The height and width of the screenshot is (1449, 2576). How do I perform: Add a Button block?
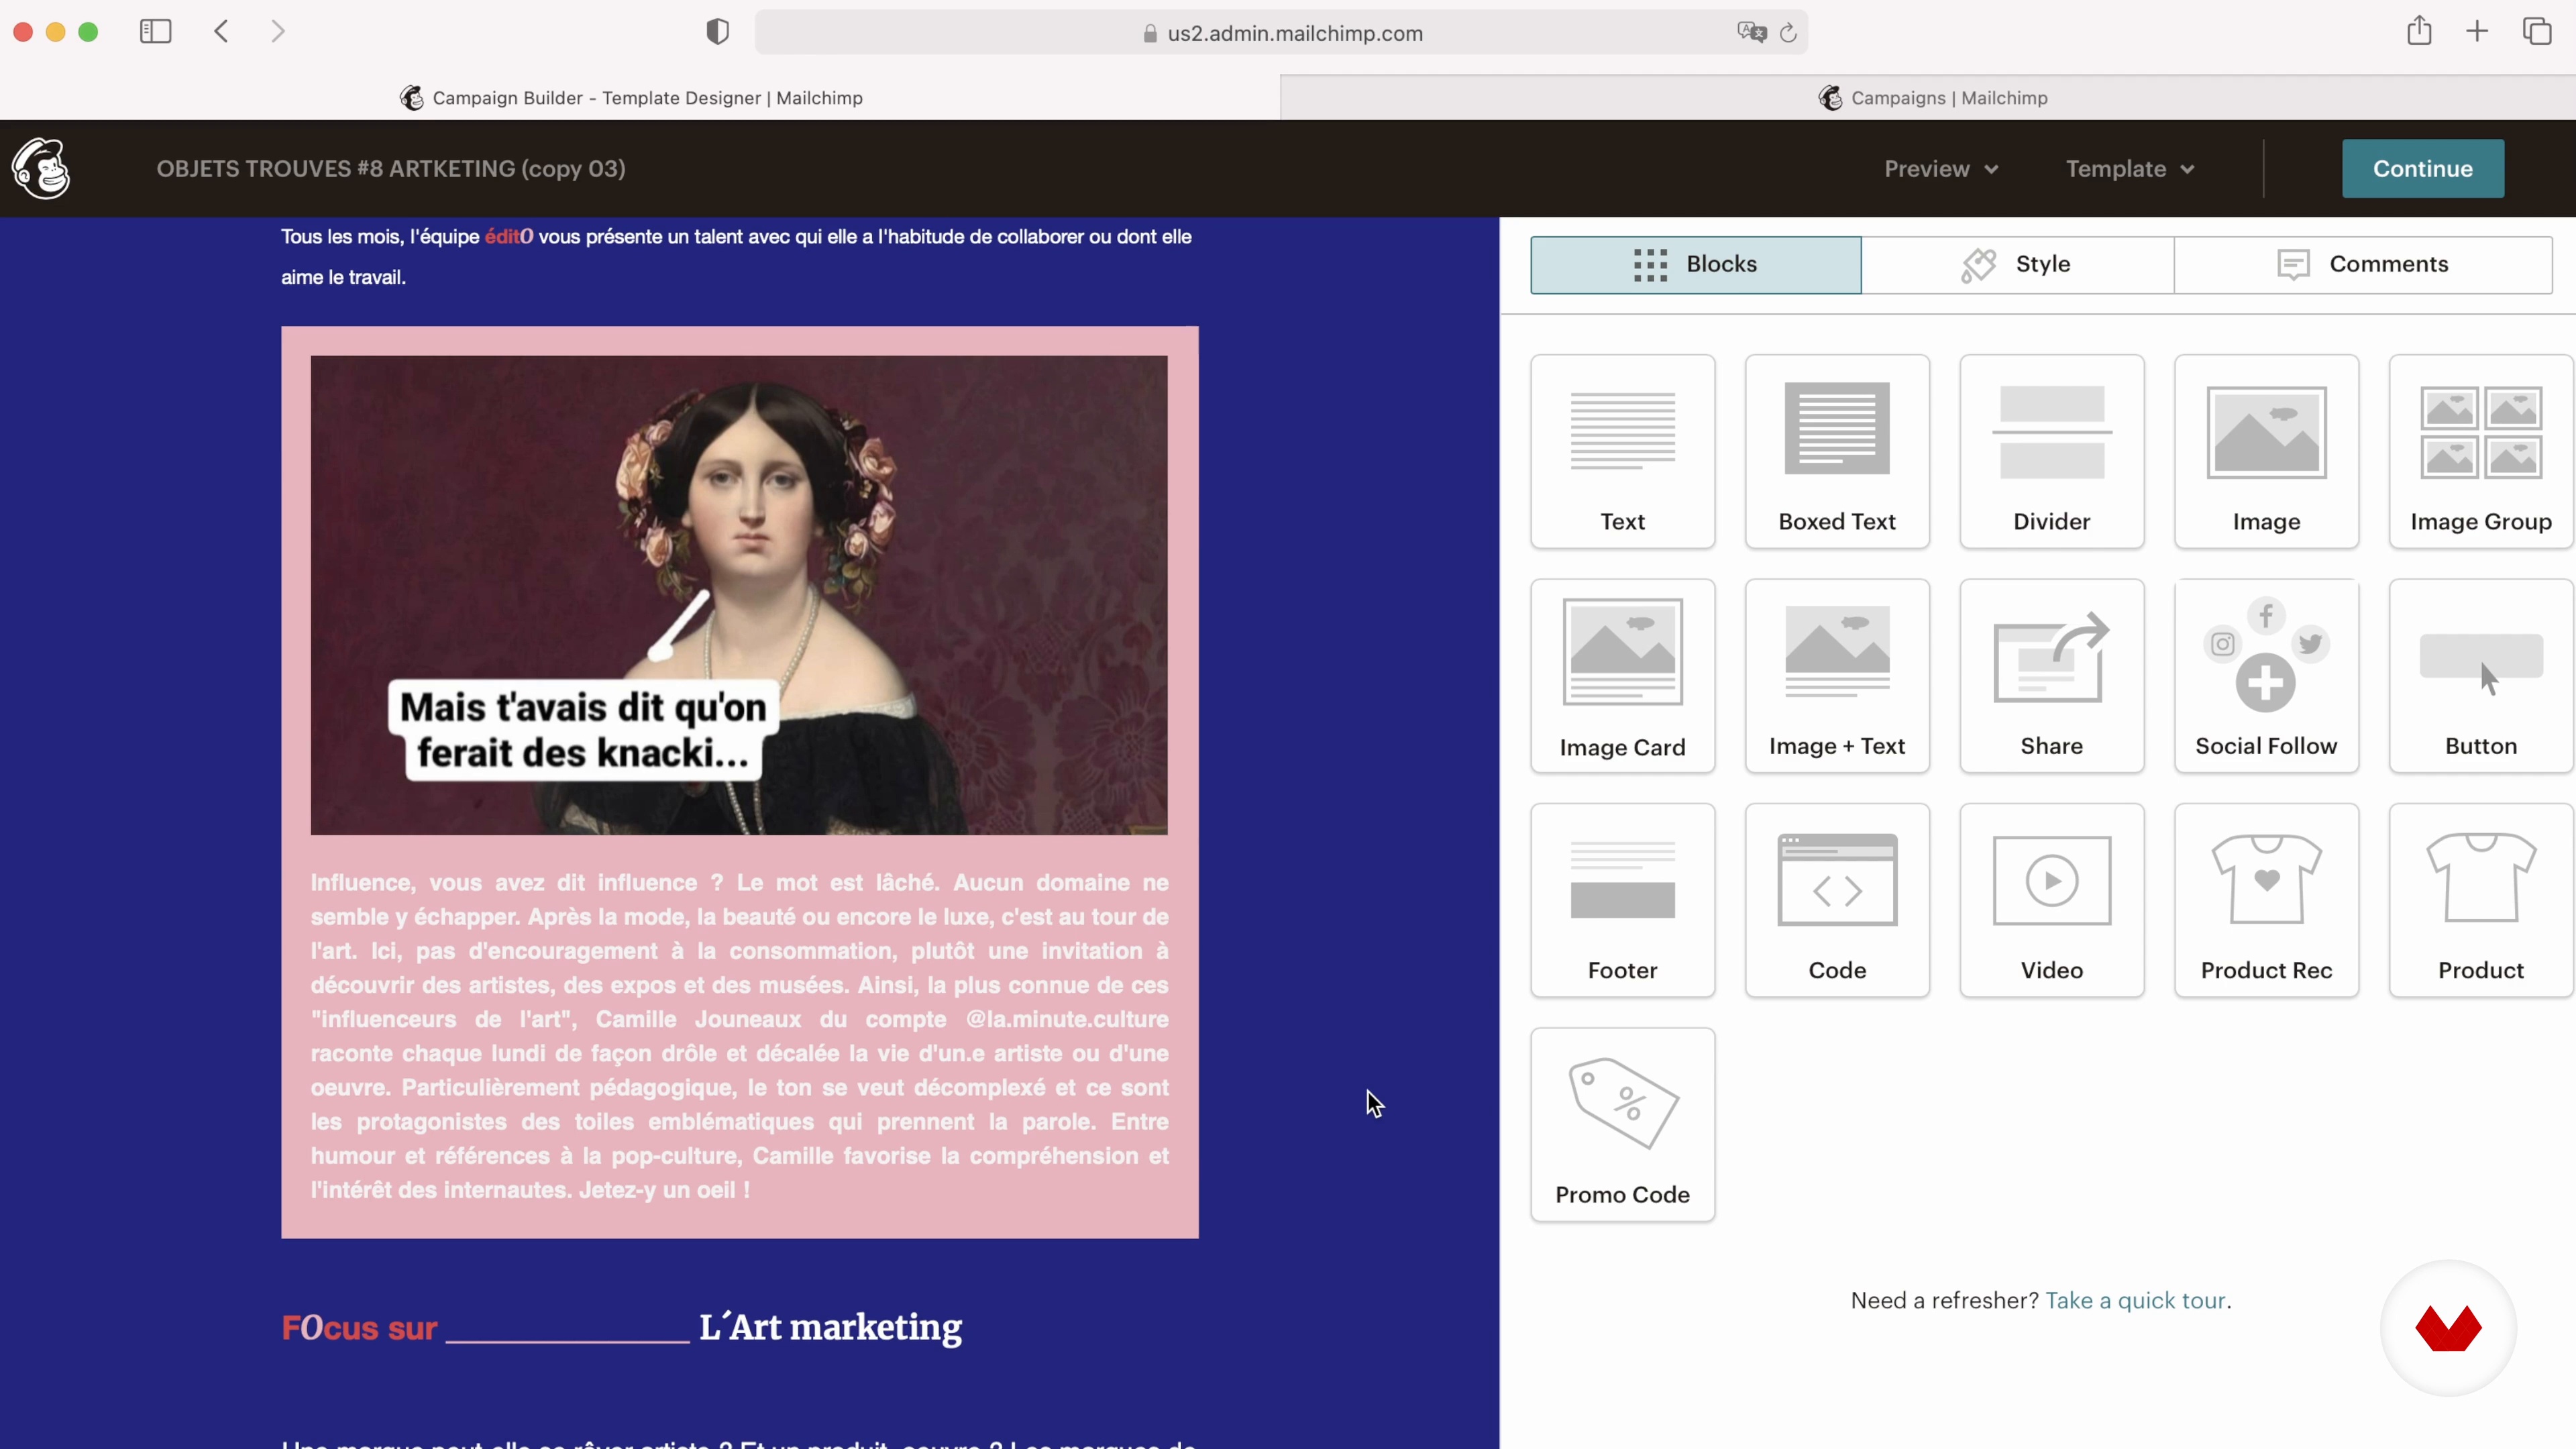click(x=2481, y=676)
